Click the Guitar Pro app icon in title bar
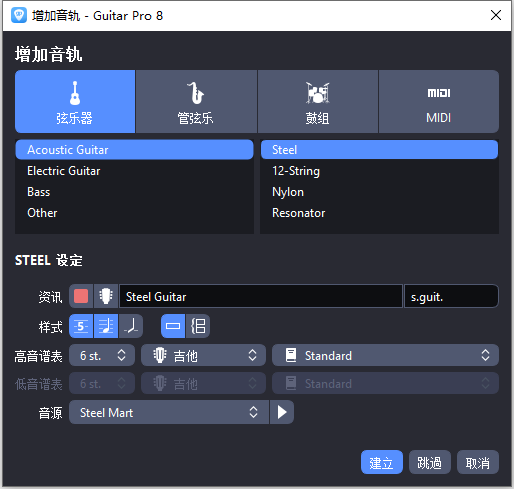514x489 pixels. pyautogui.click(x=19, y=15)
